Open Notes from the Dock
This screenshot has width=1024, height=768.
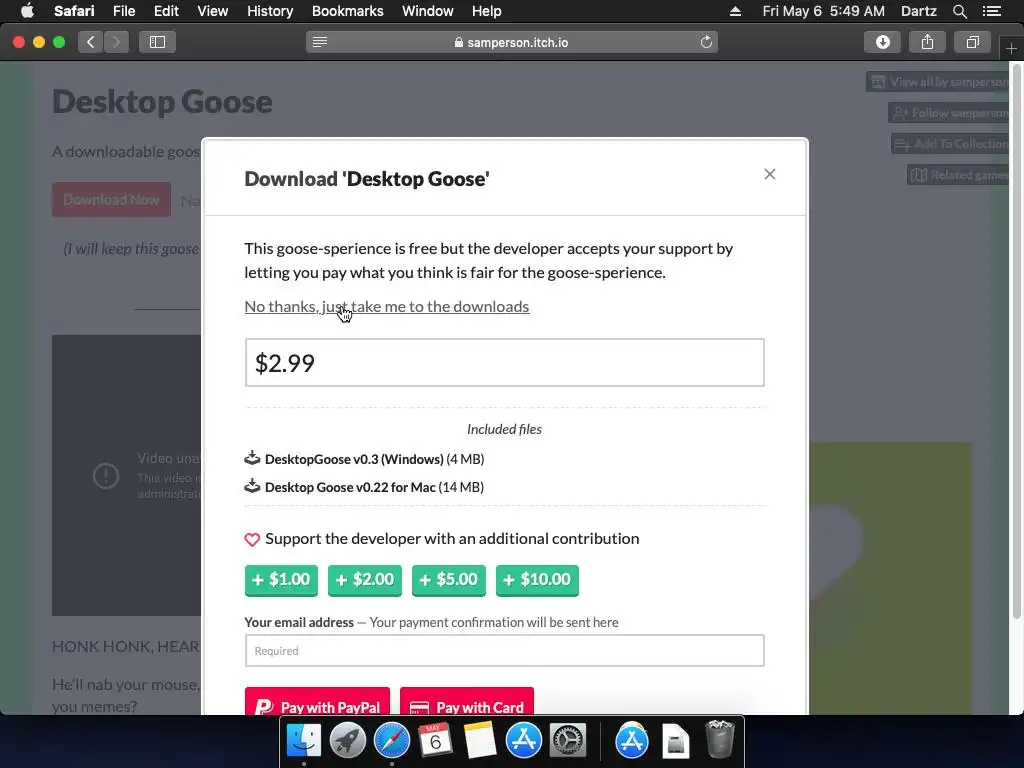(x=480, y=741)
